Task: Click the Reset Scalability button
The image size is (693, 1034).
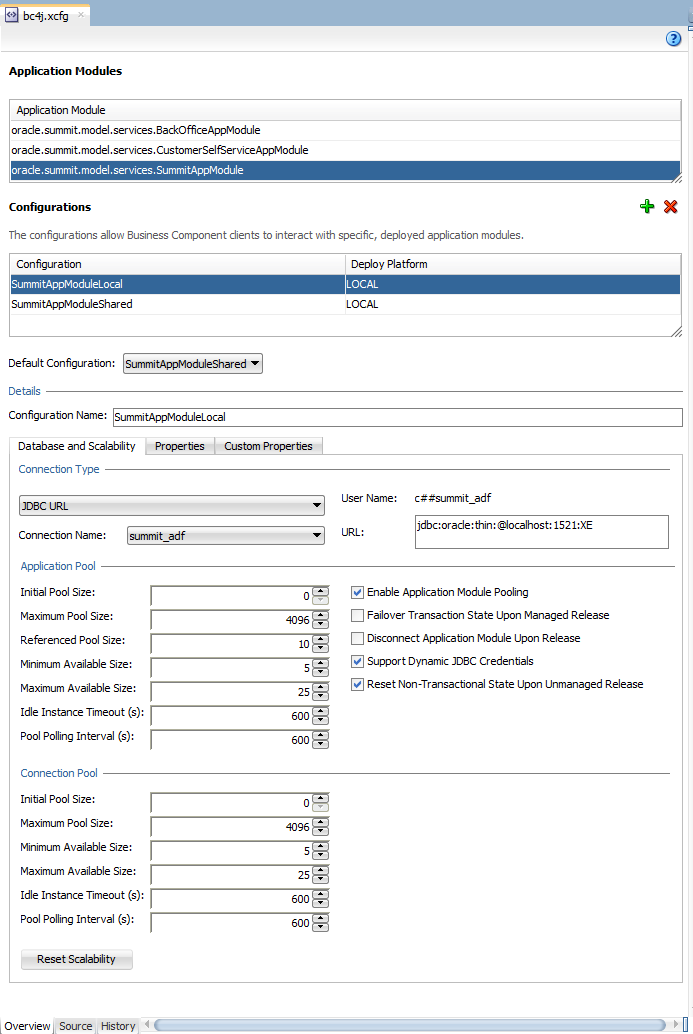Action: (x=76, y=959)
